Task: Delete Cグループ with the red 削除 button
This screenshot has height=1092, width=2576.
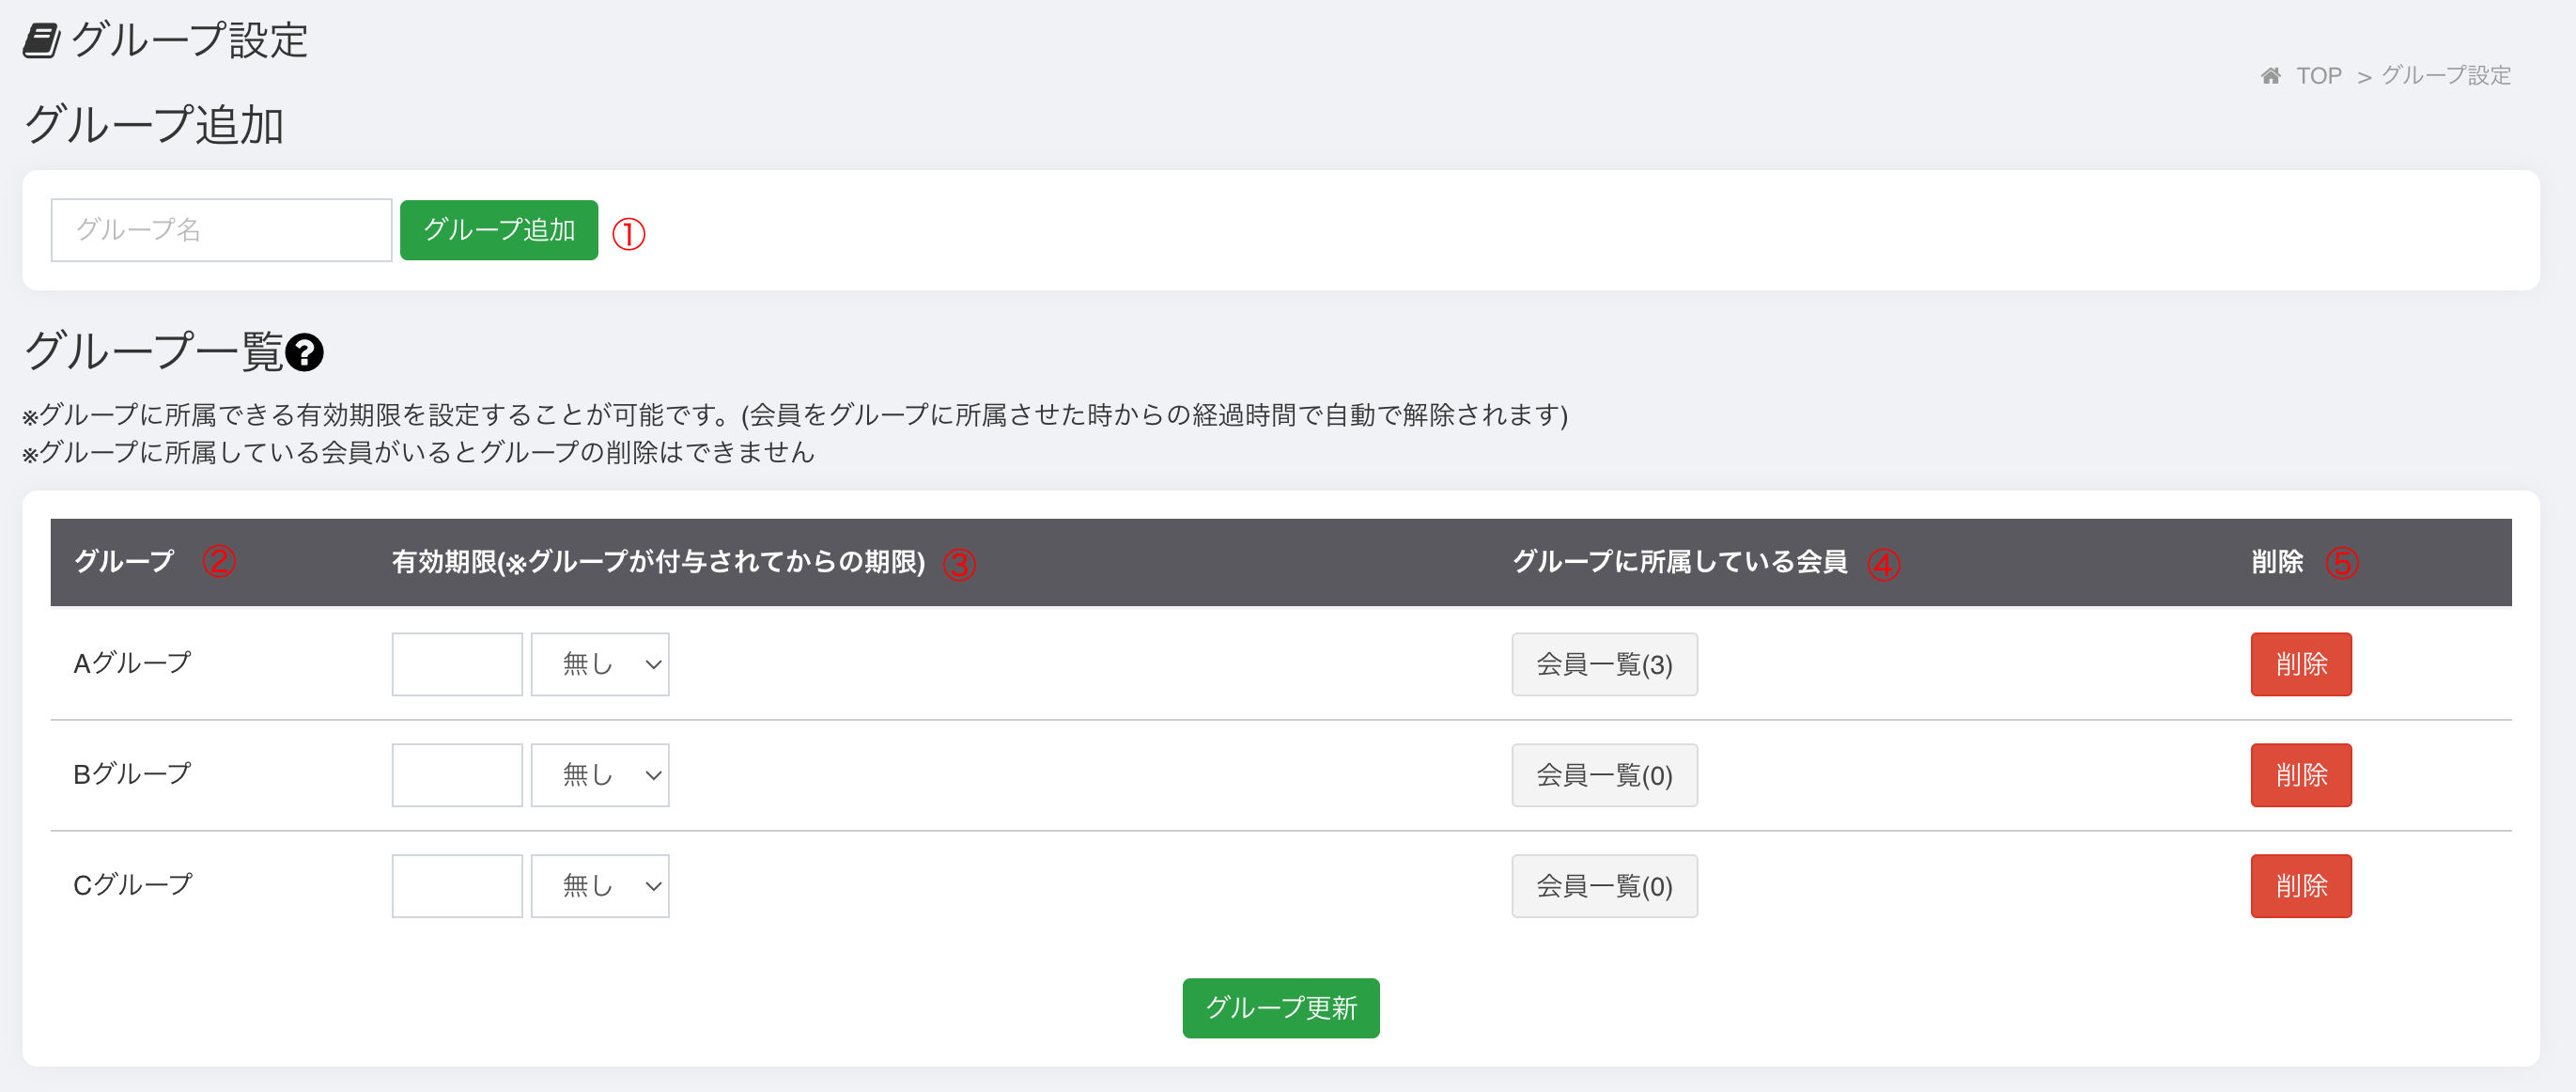Action: pos(2301,886)
